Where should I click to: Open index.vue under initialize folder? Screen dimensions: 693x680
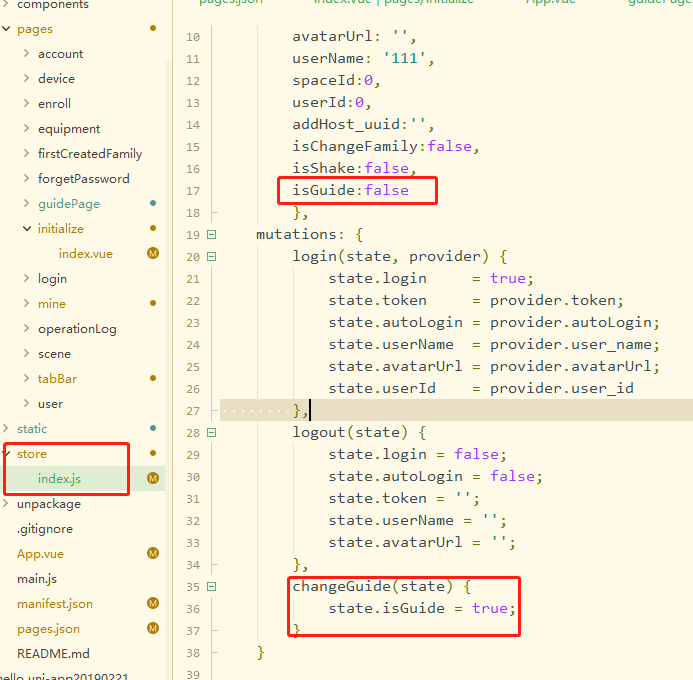point(86,254)
